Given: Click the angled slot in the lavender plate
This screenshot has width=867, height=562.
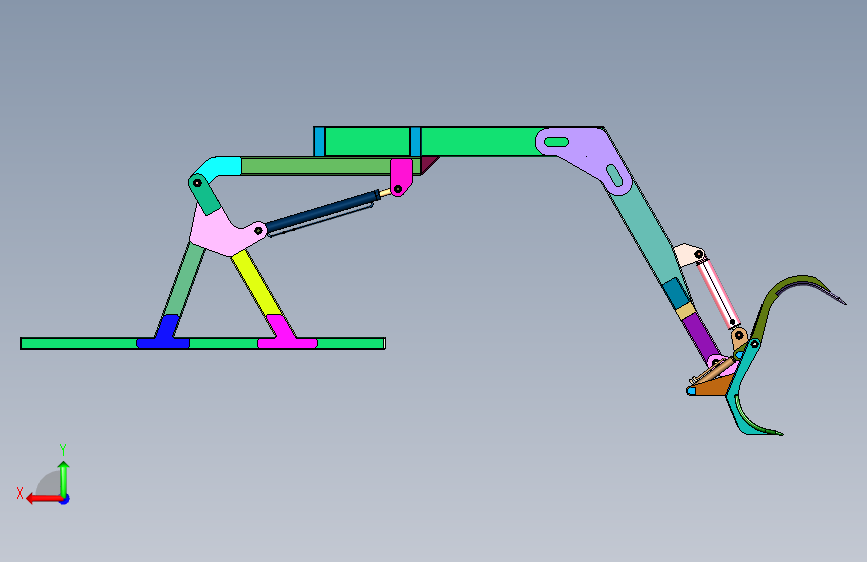Looking at the screenshot, I should tap(615, 176).
